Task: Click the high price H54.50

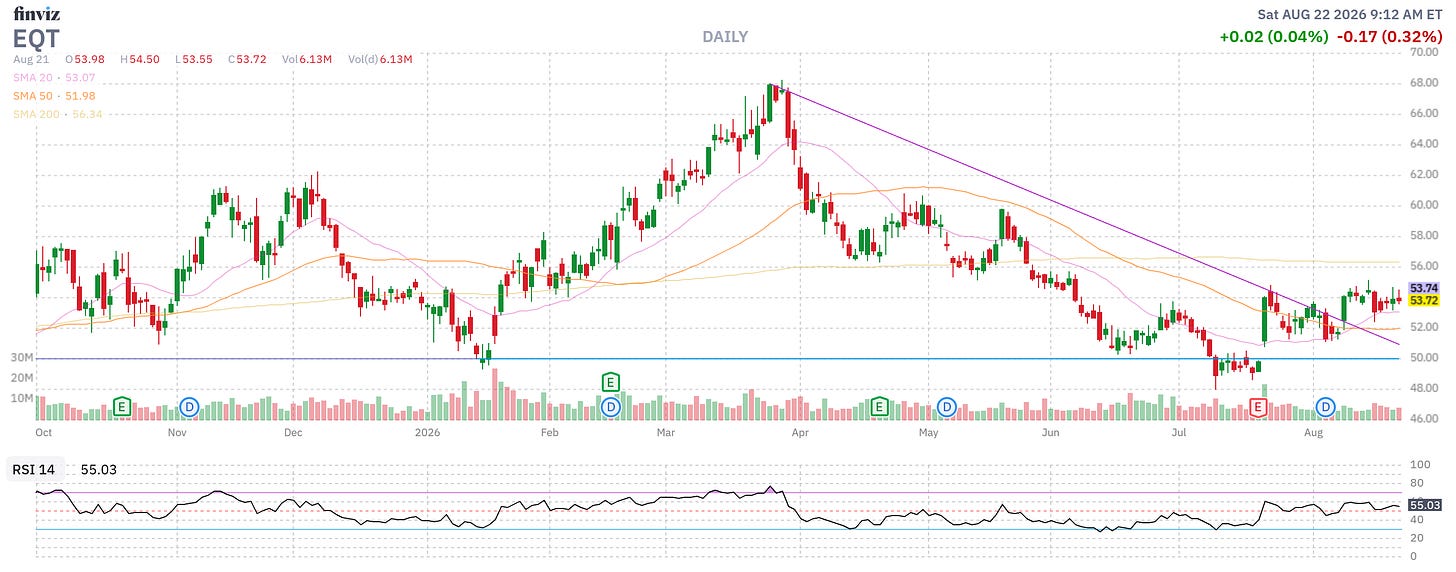Action: [x=141, y=59]
